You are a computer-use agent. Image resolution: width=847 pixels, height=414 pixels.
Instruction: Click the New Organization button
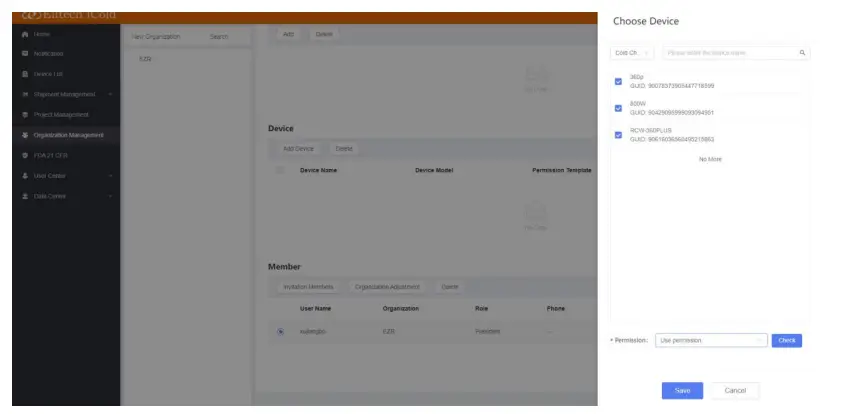tap(156, 37)
